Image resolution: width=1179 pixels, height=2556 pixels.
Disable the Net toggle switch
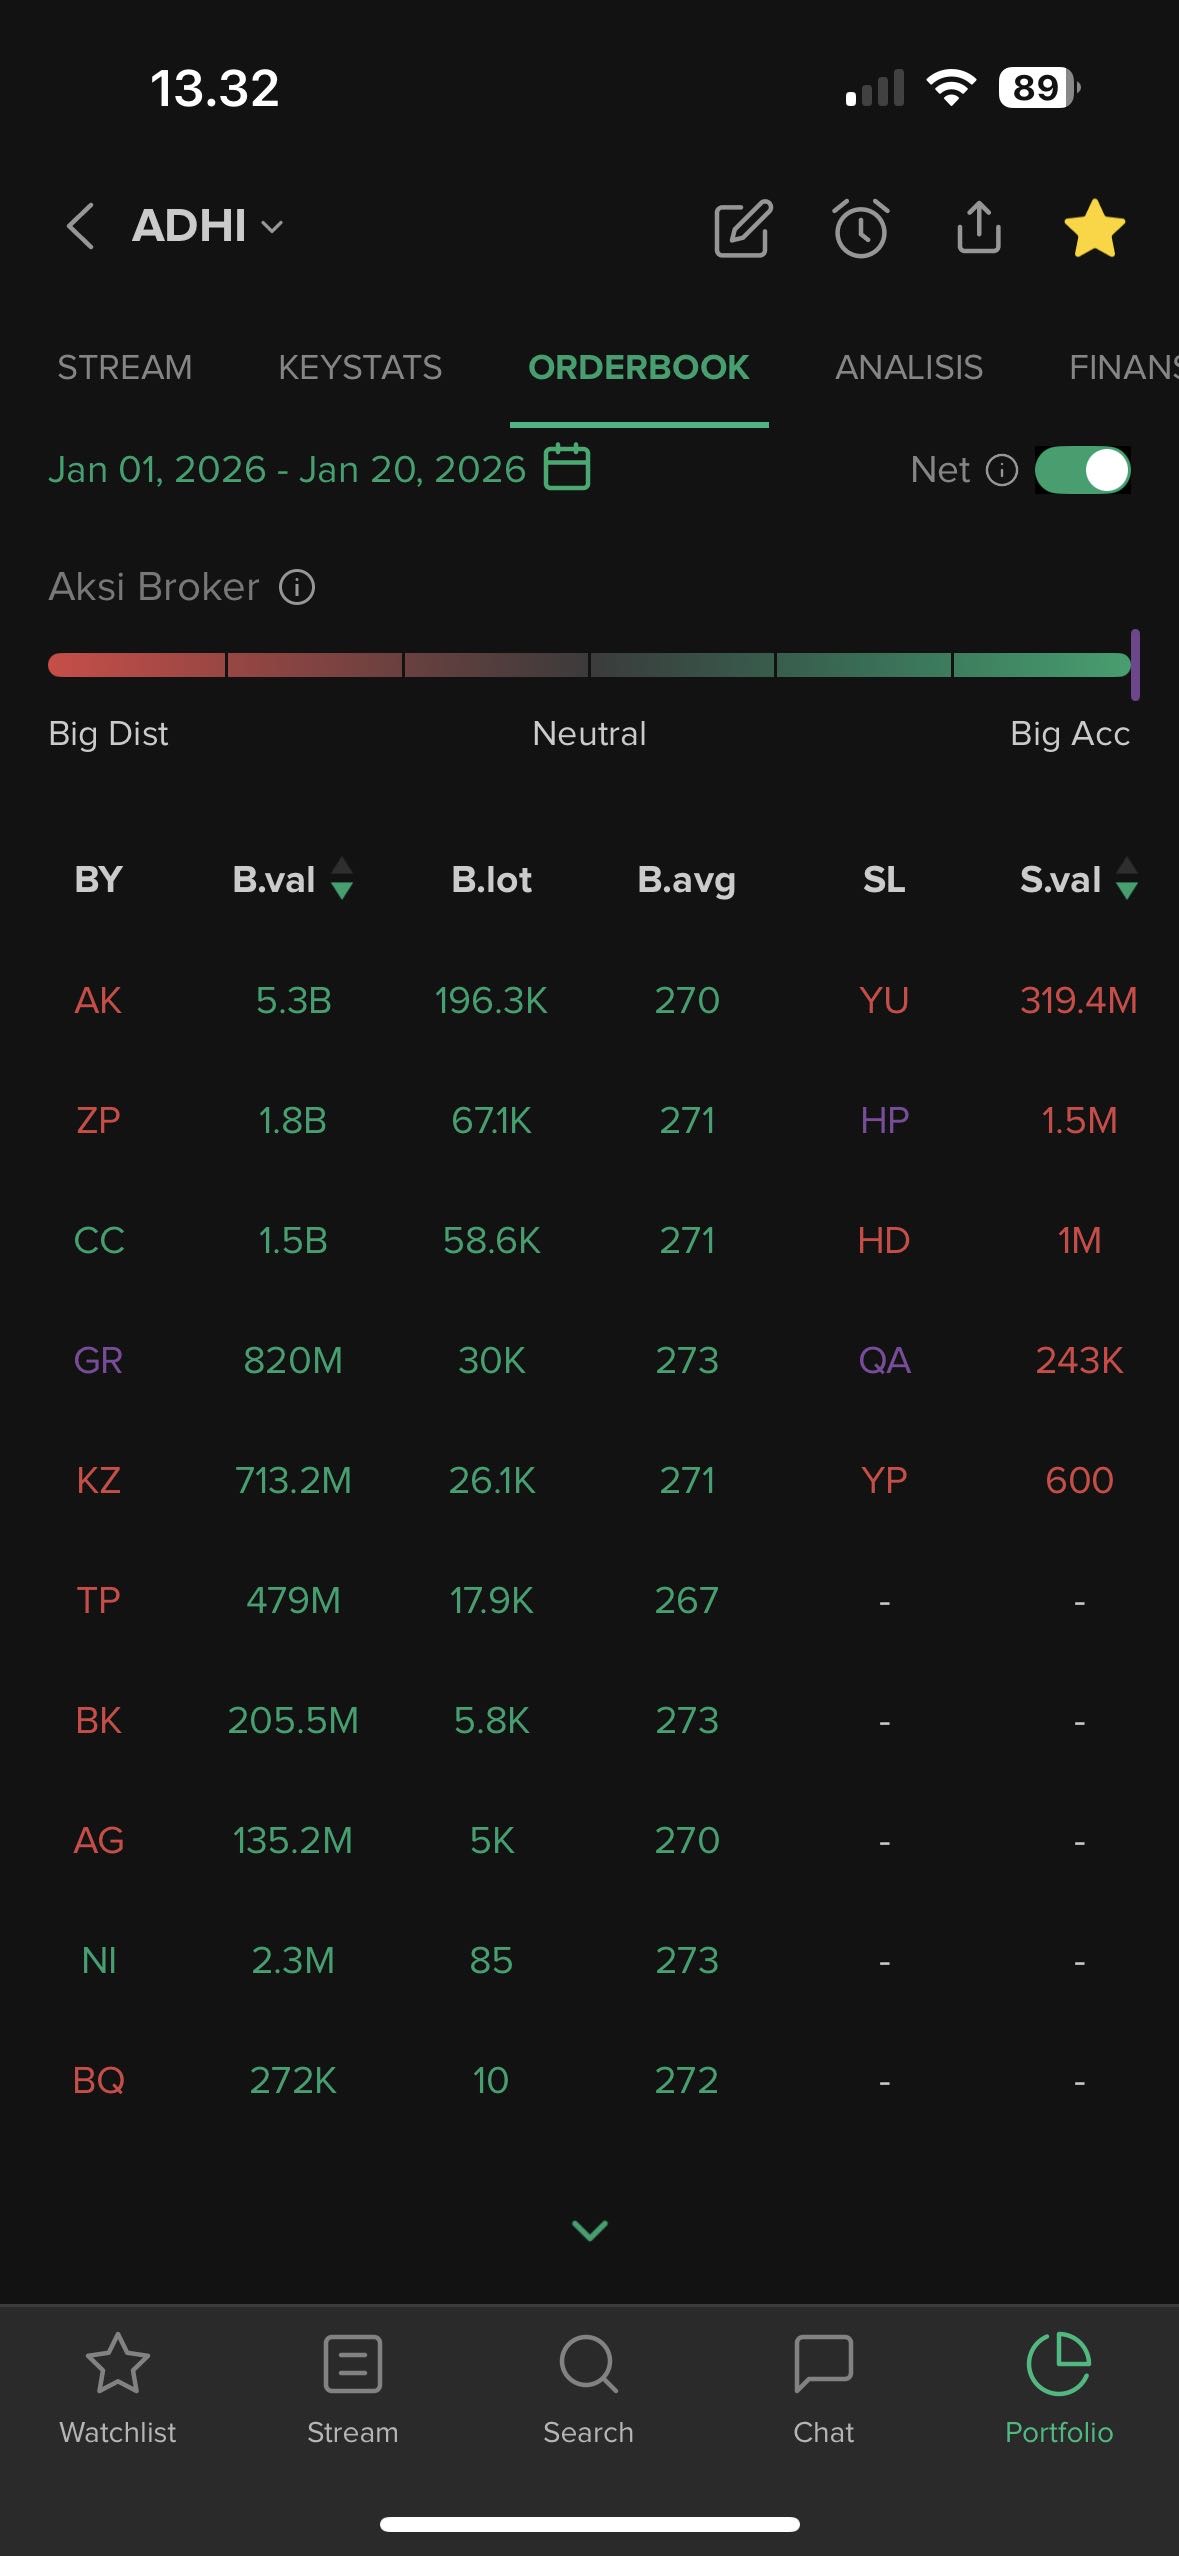pyautogui.click(x=1082, y=470)
